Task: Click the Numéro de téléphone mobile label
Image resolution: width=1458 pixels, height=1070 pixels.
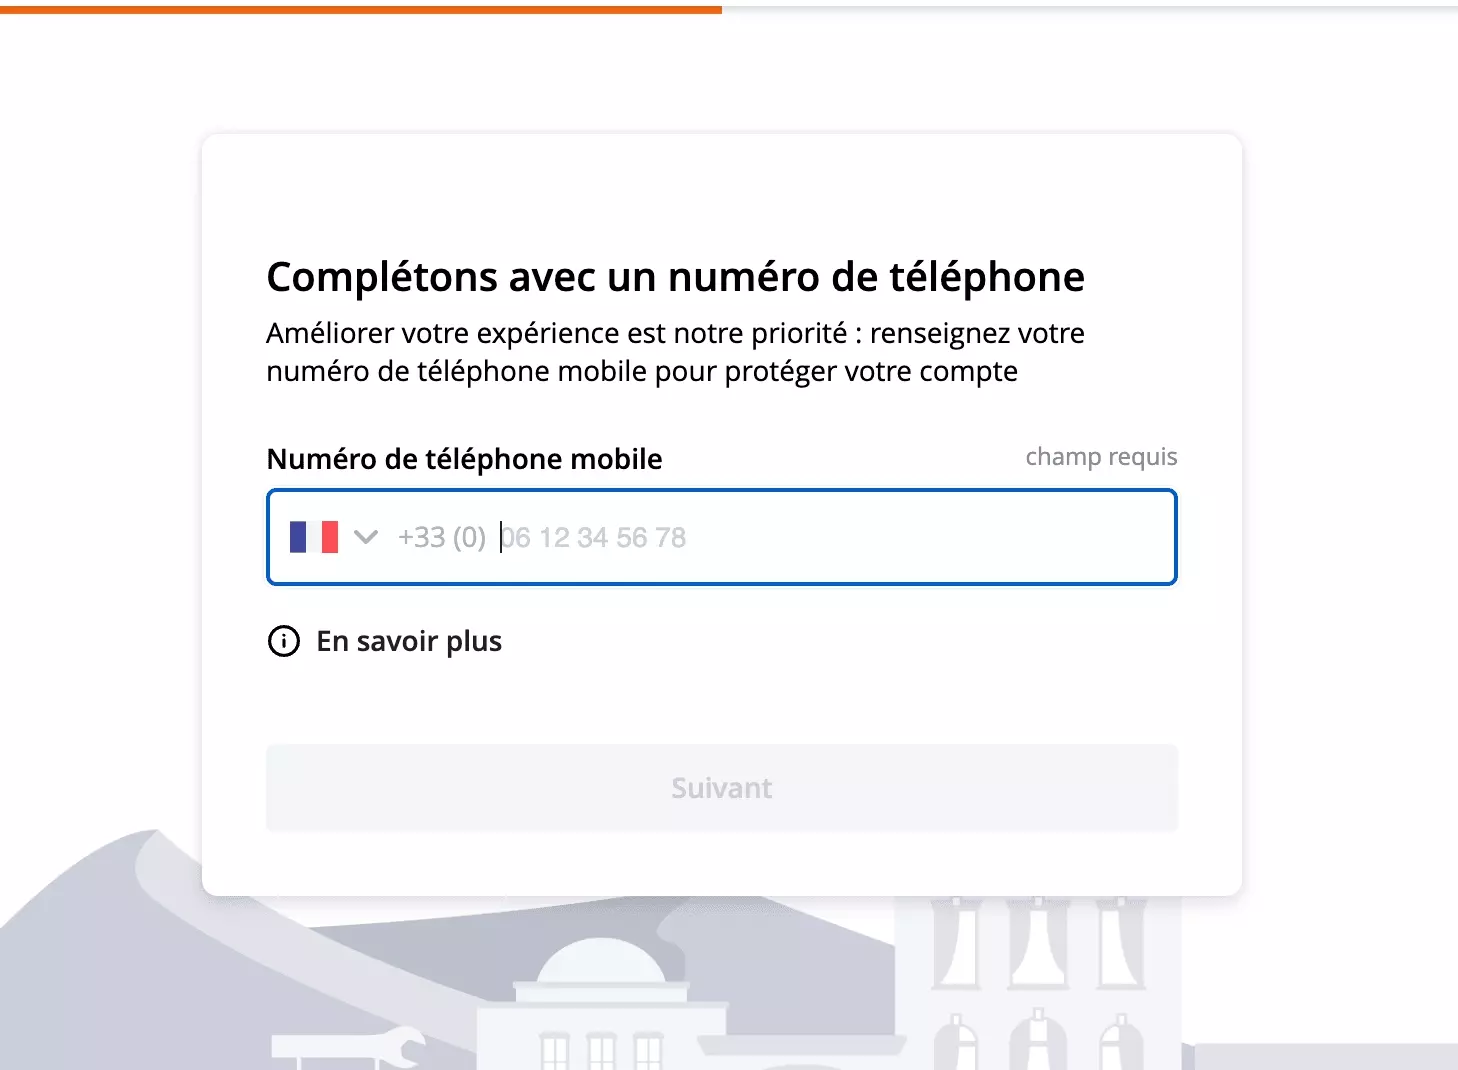Action: [464, 459]
